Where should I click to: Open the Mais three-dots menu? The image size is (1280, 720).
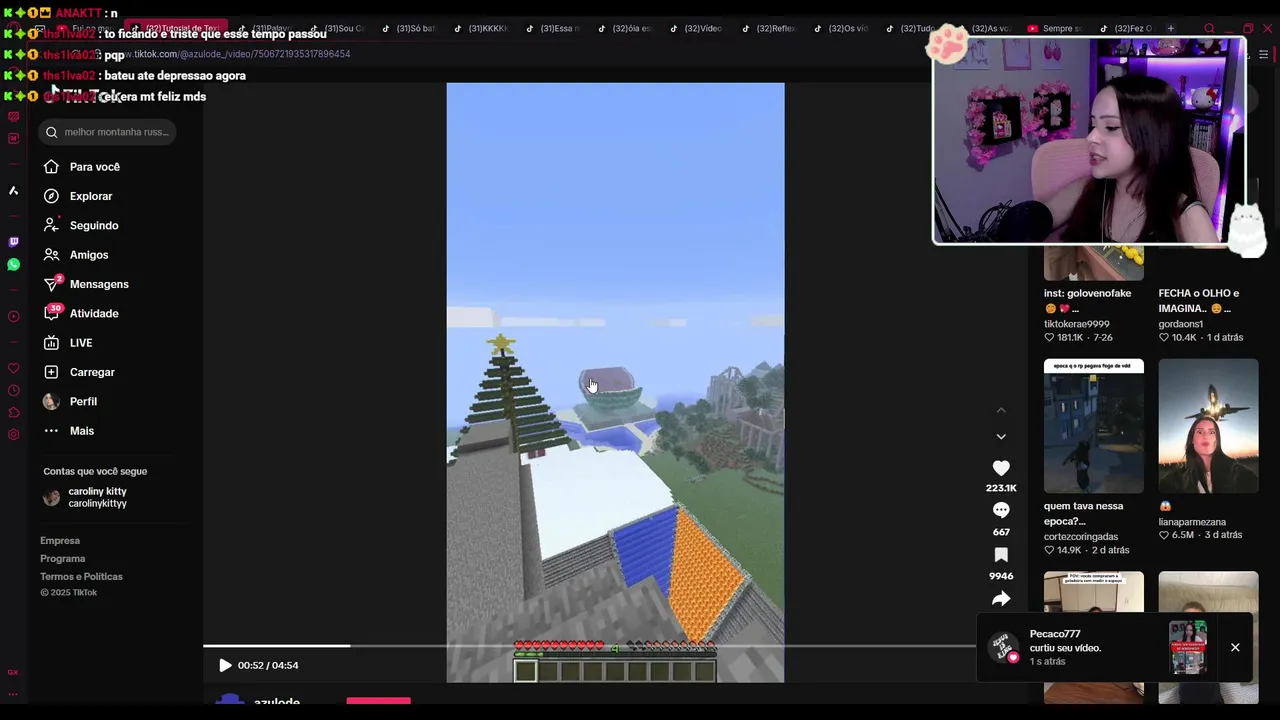click(51, 431)
